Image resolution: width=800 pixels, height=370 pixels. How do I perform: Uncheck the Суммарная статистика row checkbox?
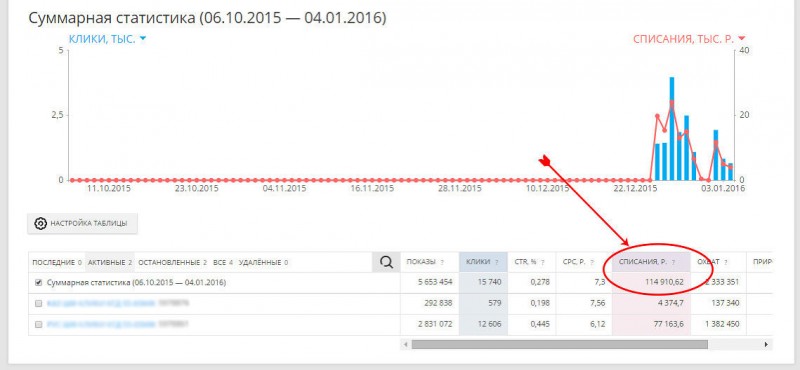[x=38, y=282]
